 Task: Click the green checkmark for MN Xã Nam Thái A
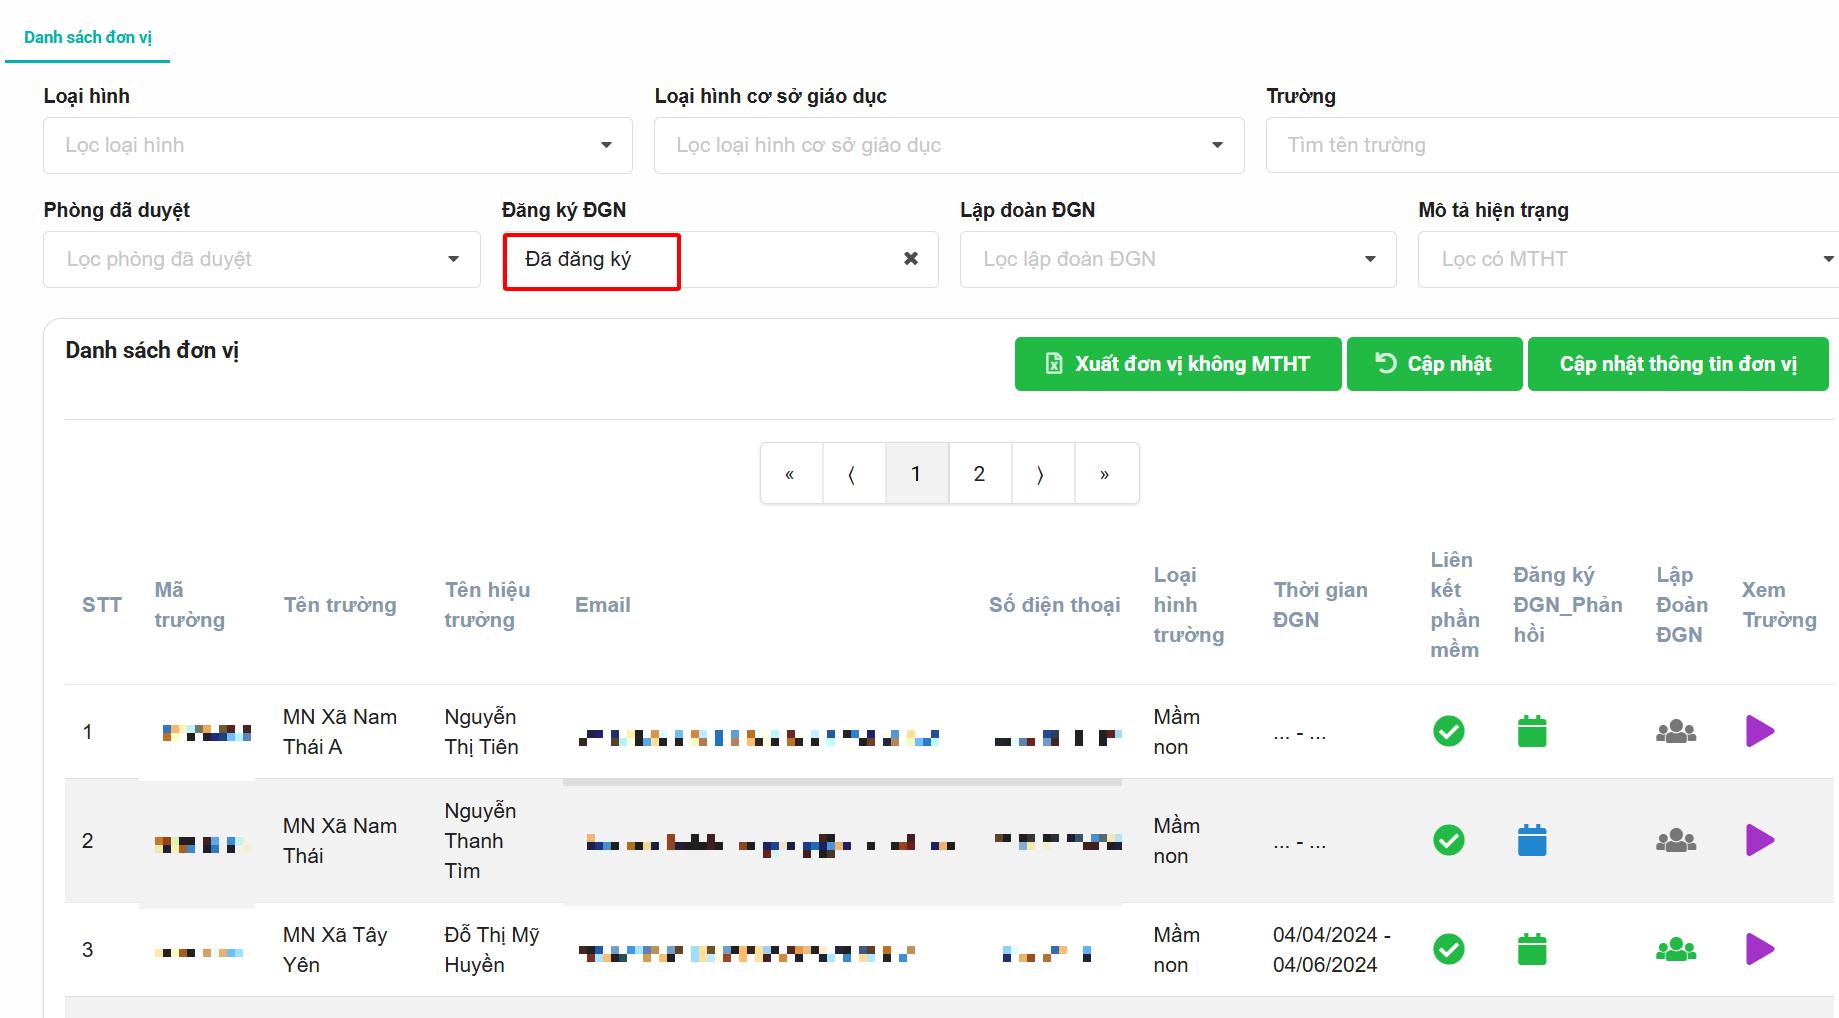pos(1448,731)
